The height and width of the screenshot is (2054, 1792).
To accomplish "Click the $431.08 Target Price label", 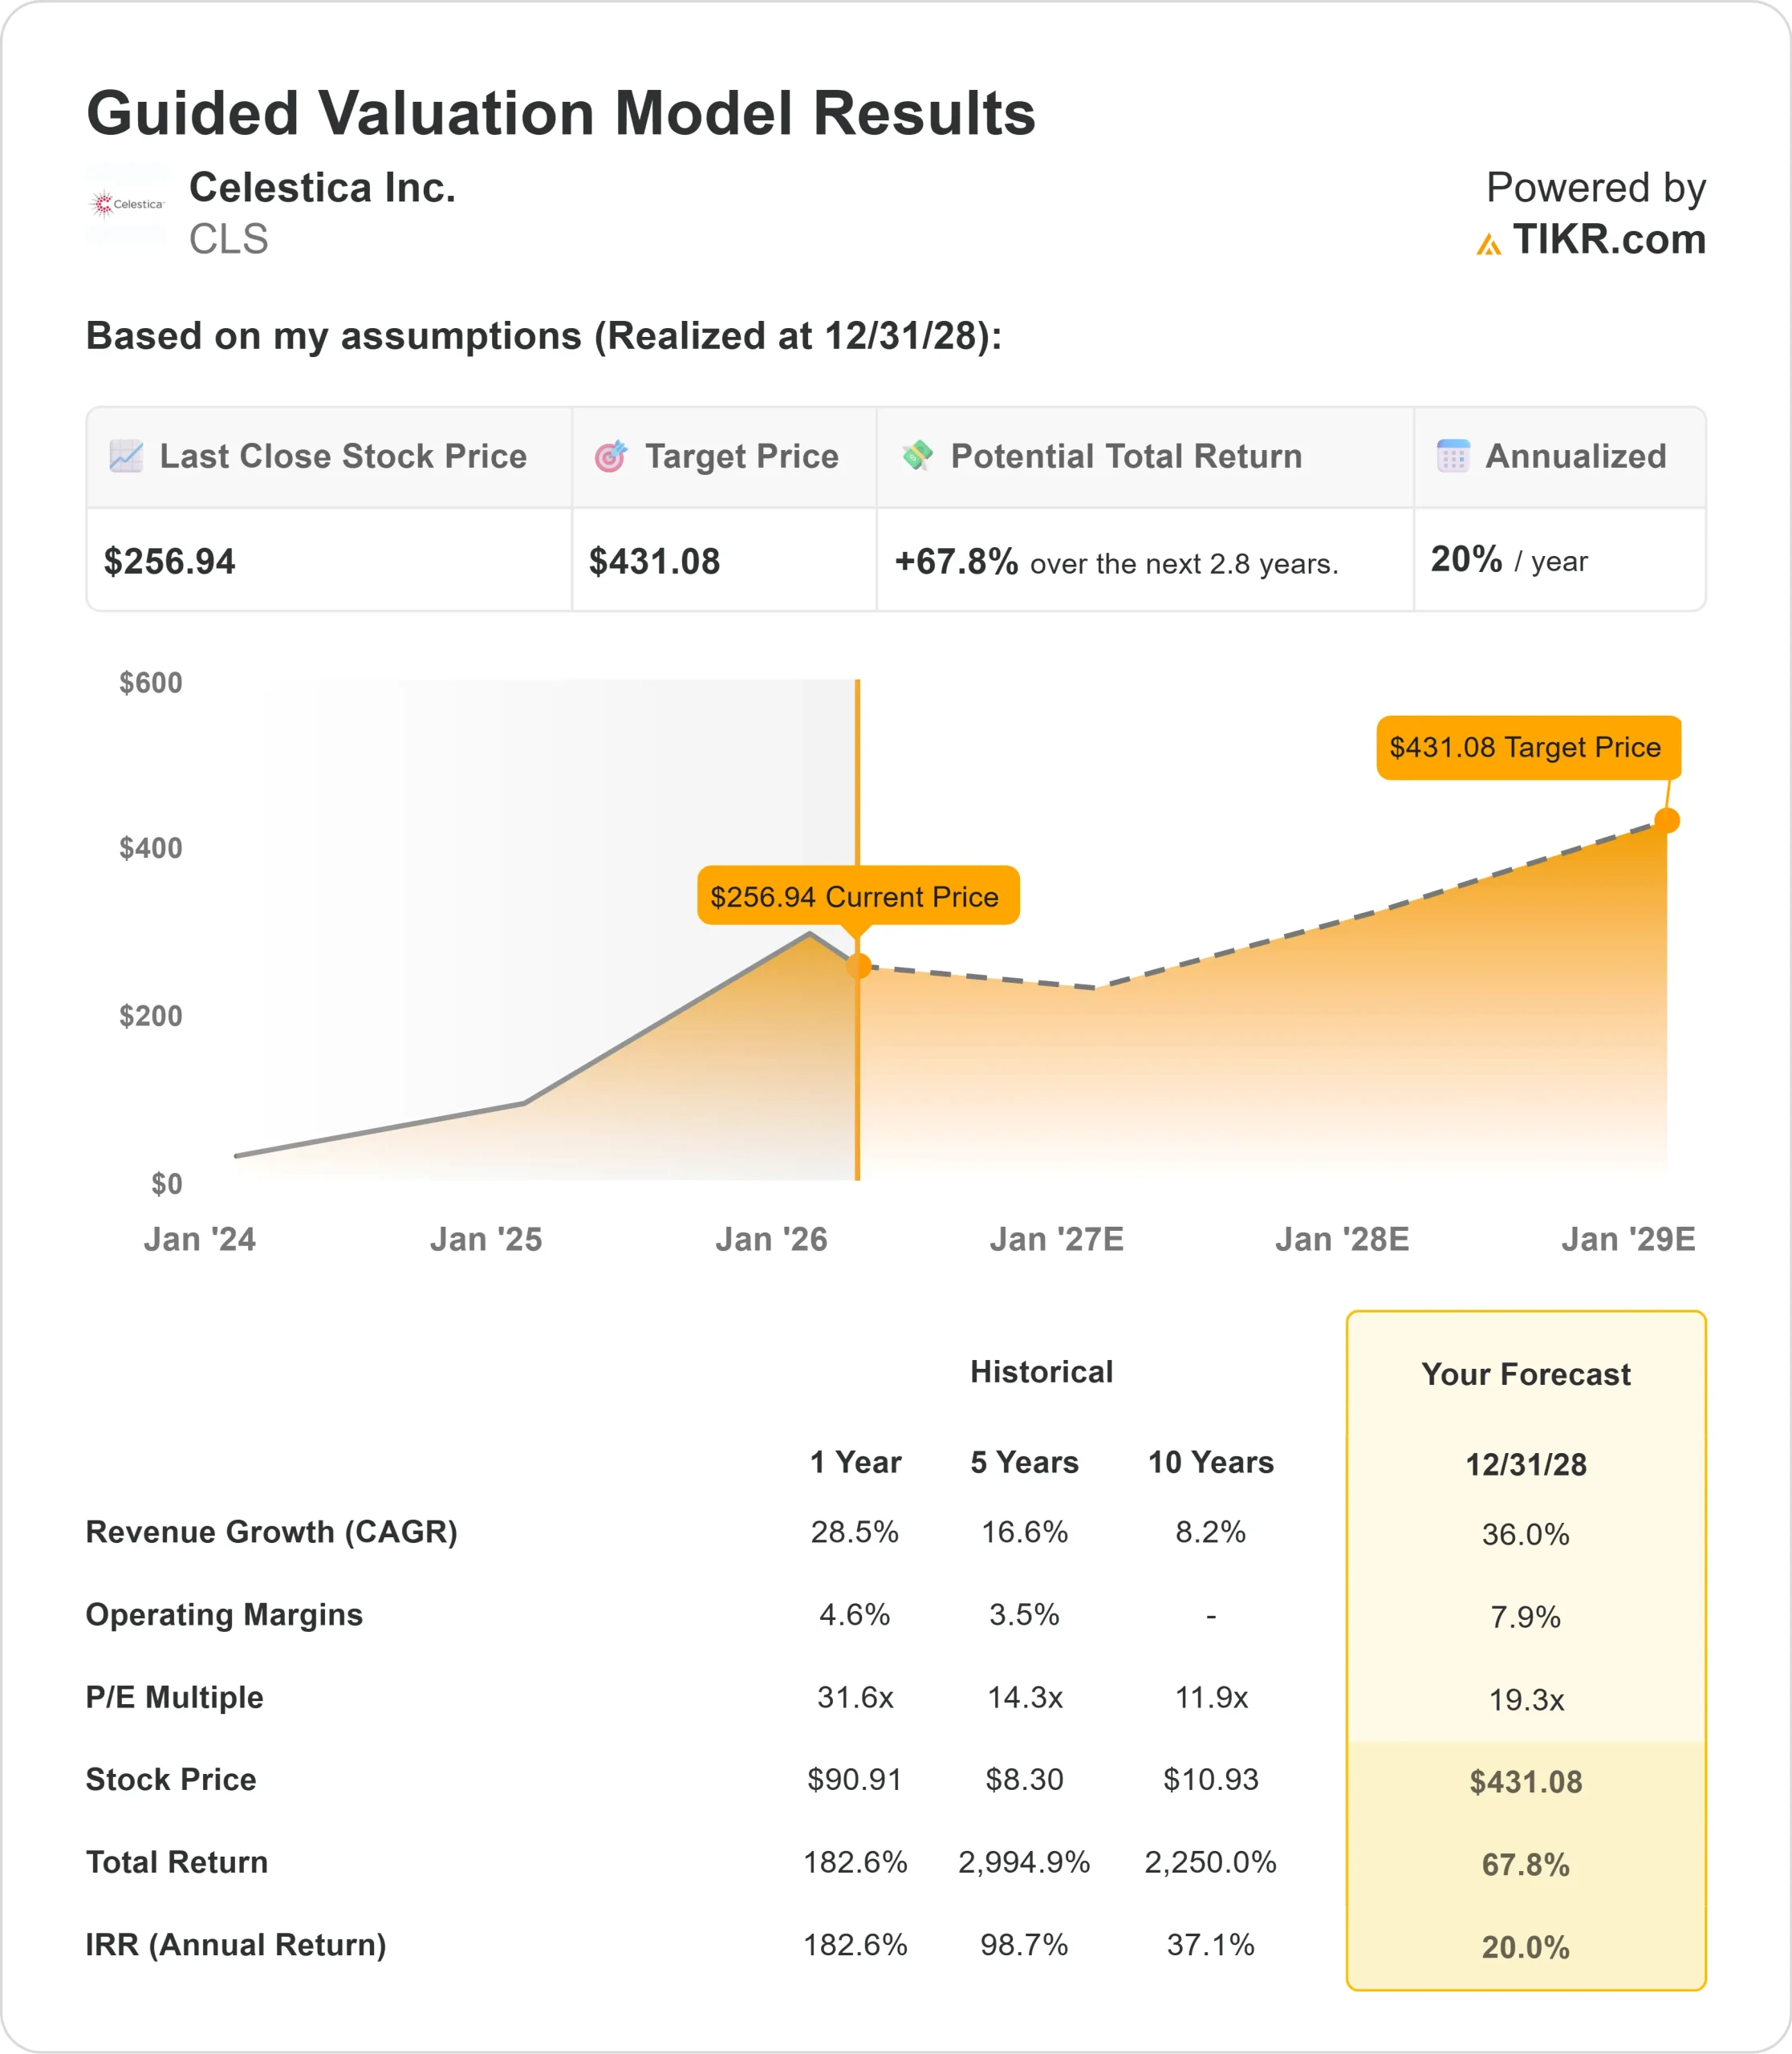I will [x=1527, y=747].
